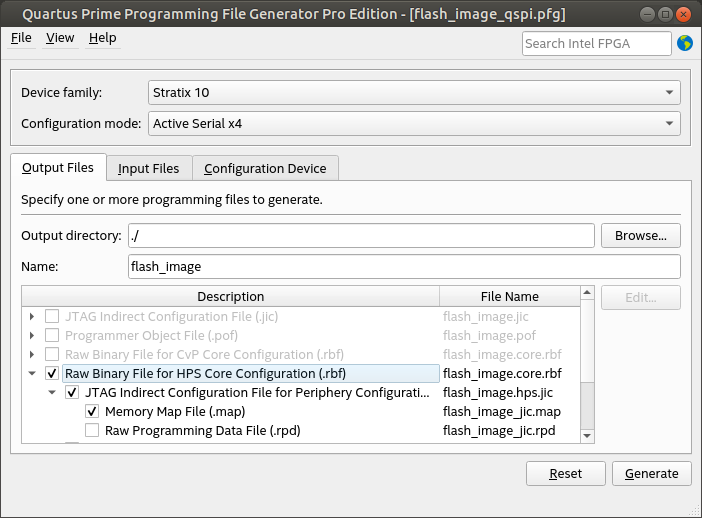
Task: Click the Browse... button
Action: pyautogui.click(x=640, y=236)
